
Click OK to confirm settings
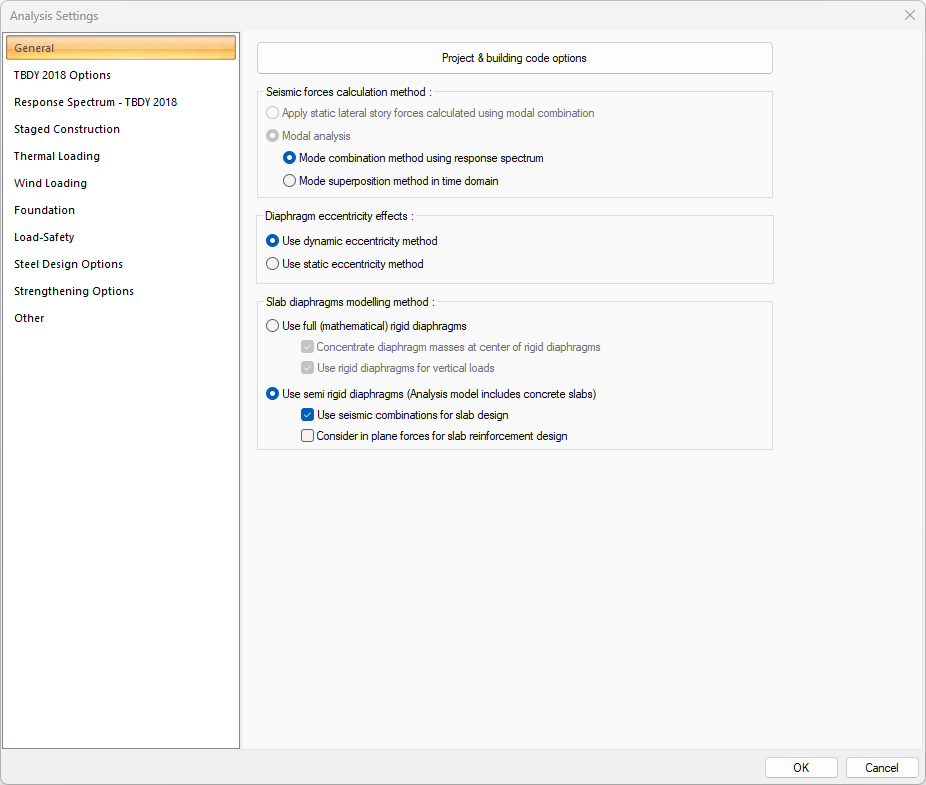801,768
